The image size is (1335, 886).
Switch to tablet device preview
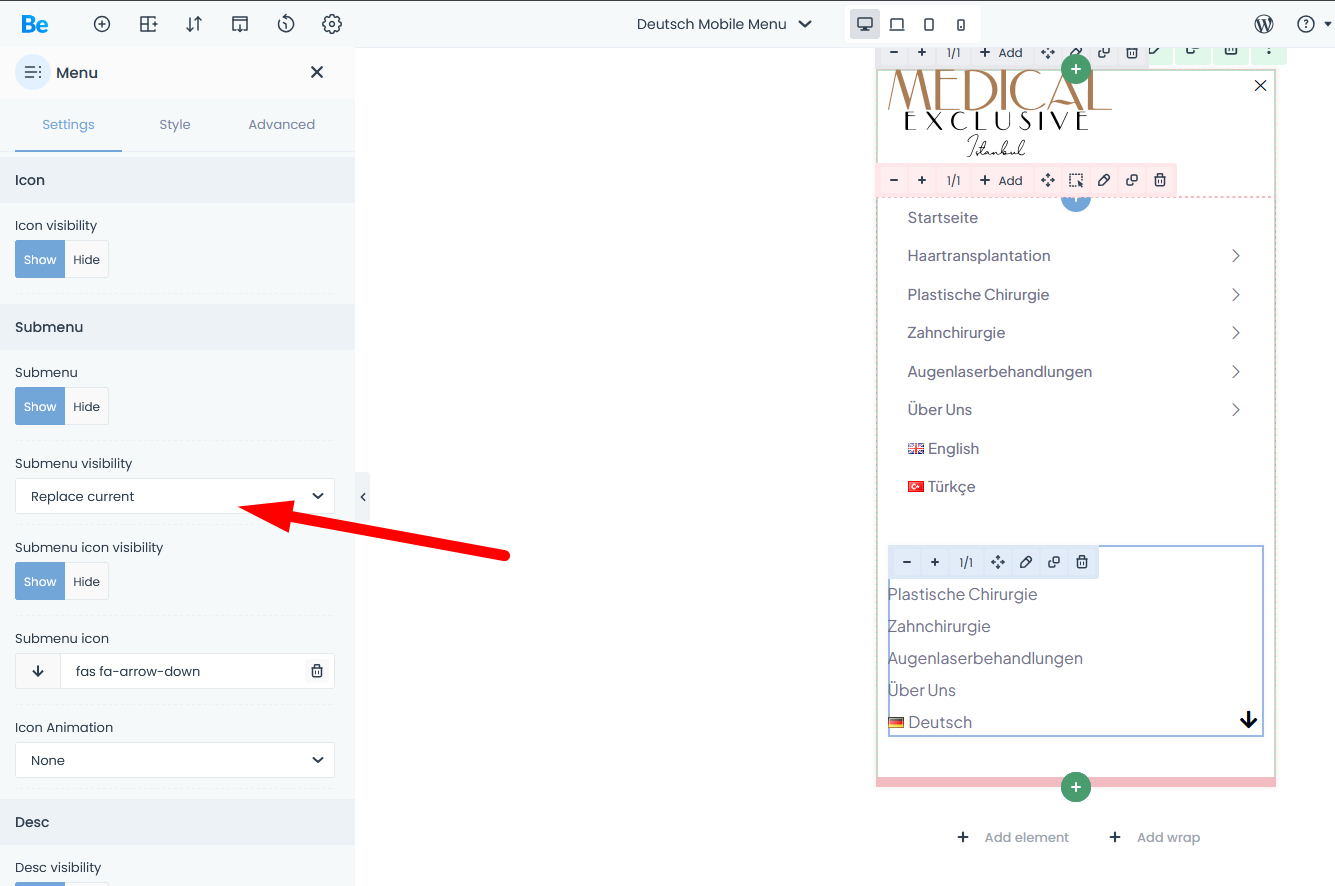[x=929, y=24]
